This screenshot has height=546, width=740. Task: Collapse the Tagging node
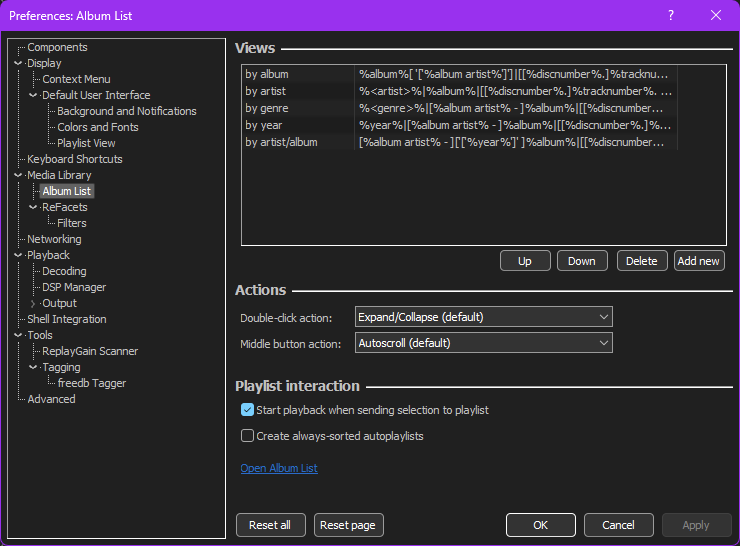33,367
